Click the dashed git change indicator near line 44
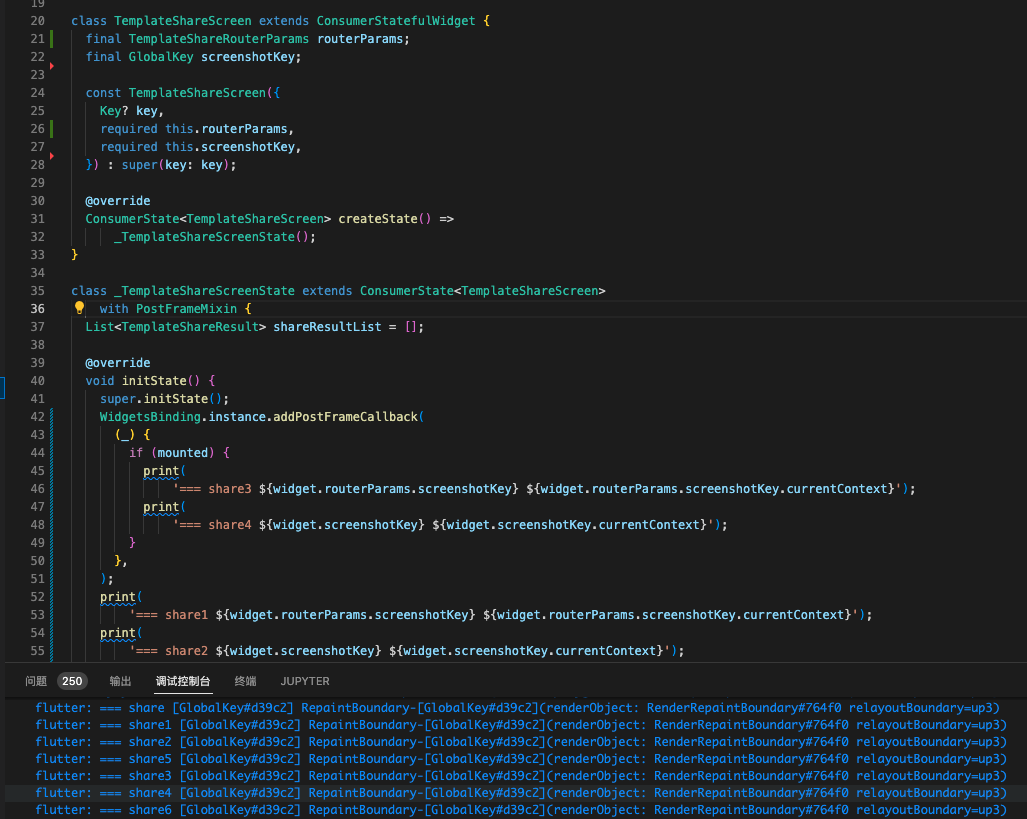Image resolution: width=1027 pixels, height=819 pixels. point(52,452)
